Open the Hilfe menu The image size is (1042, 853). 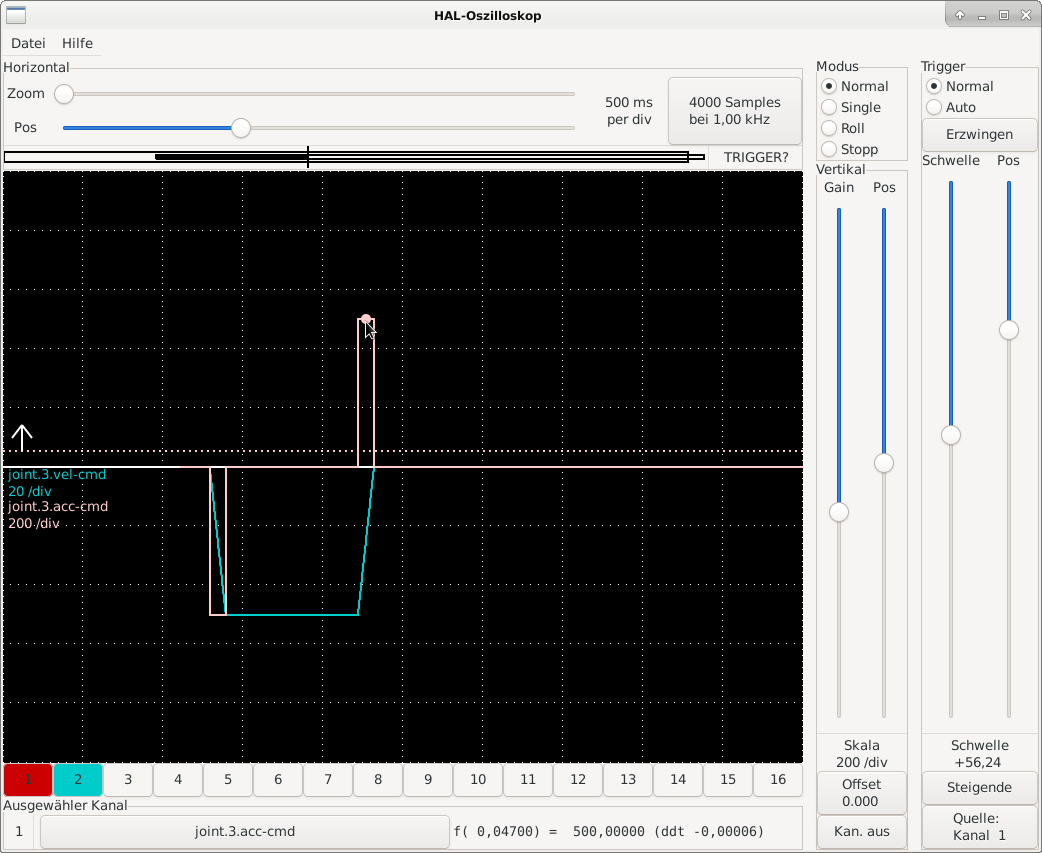[x=77, y=43]
